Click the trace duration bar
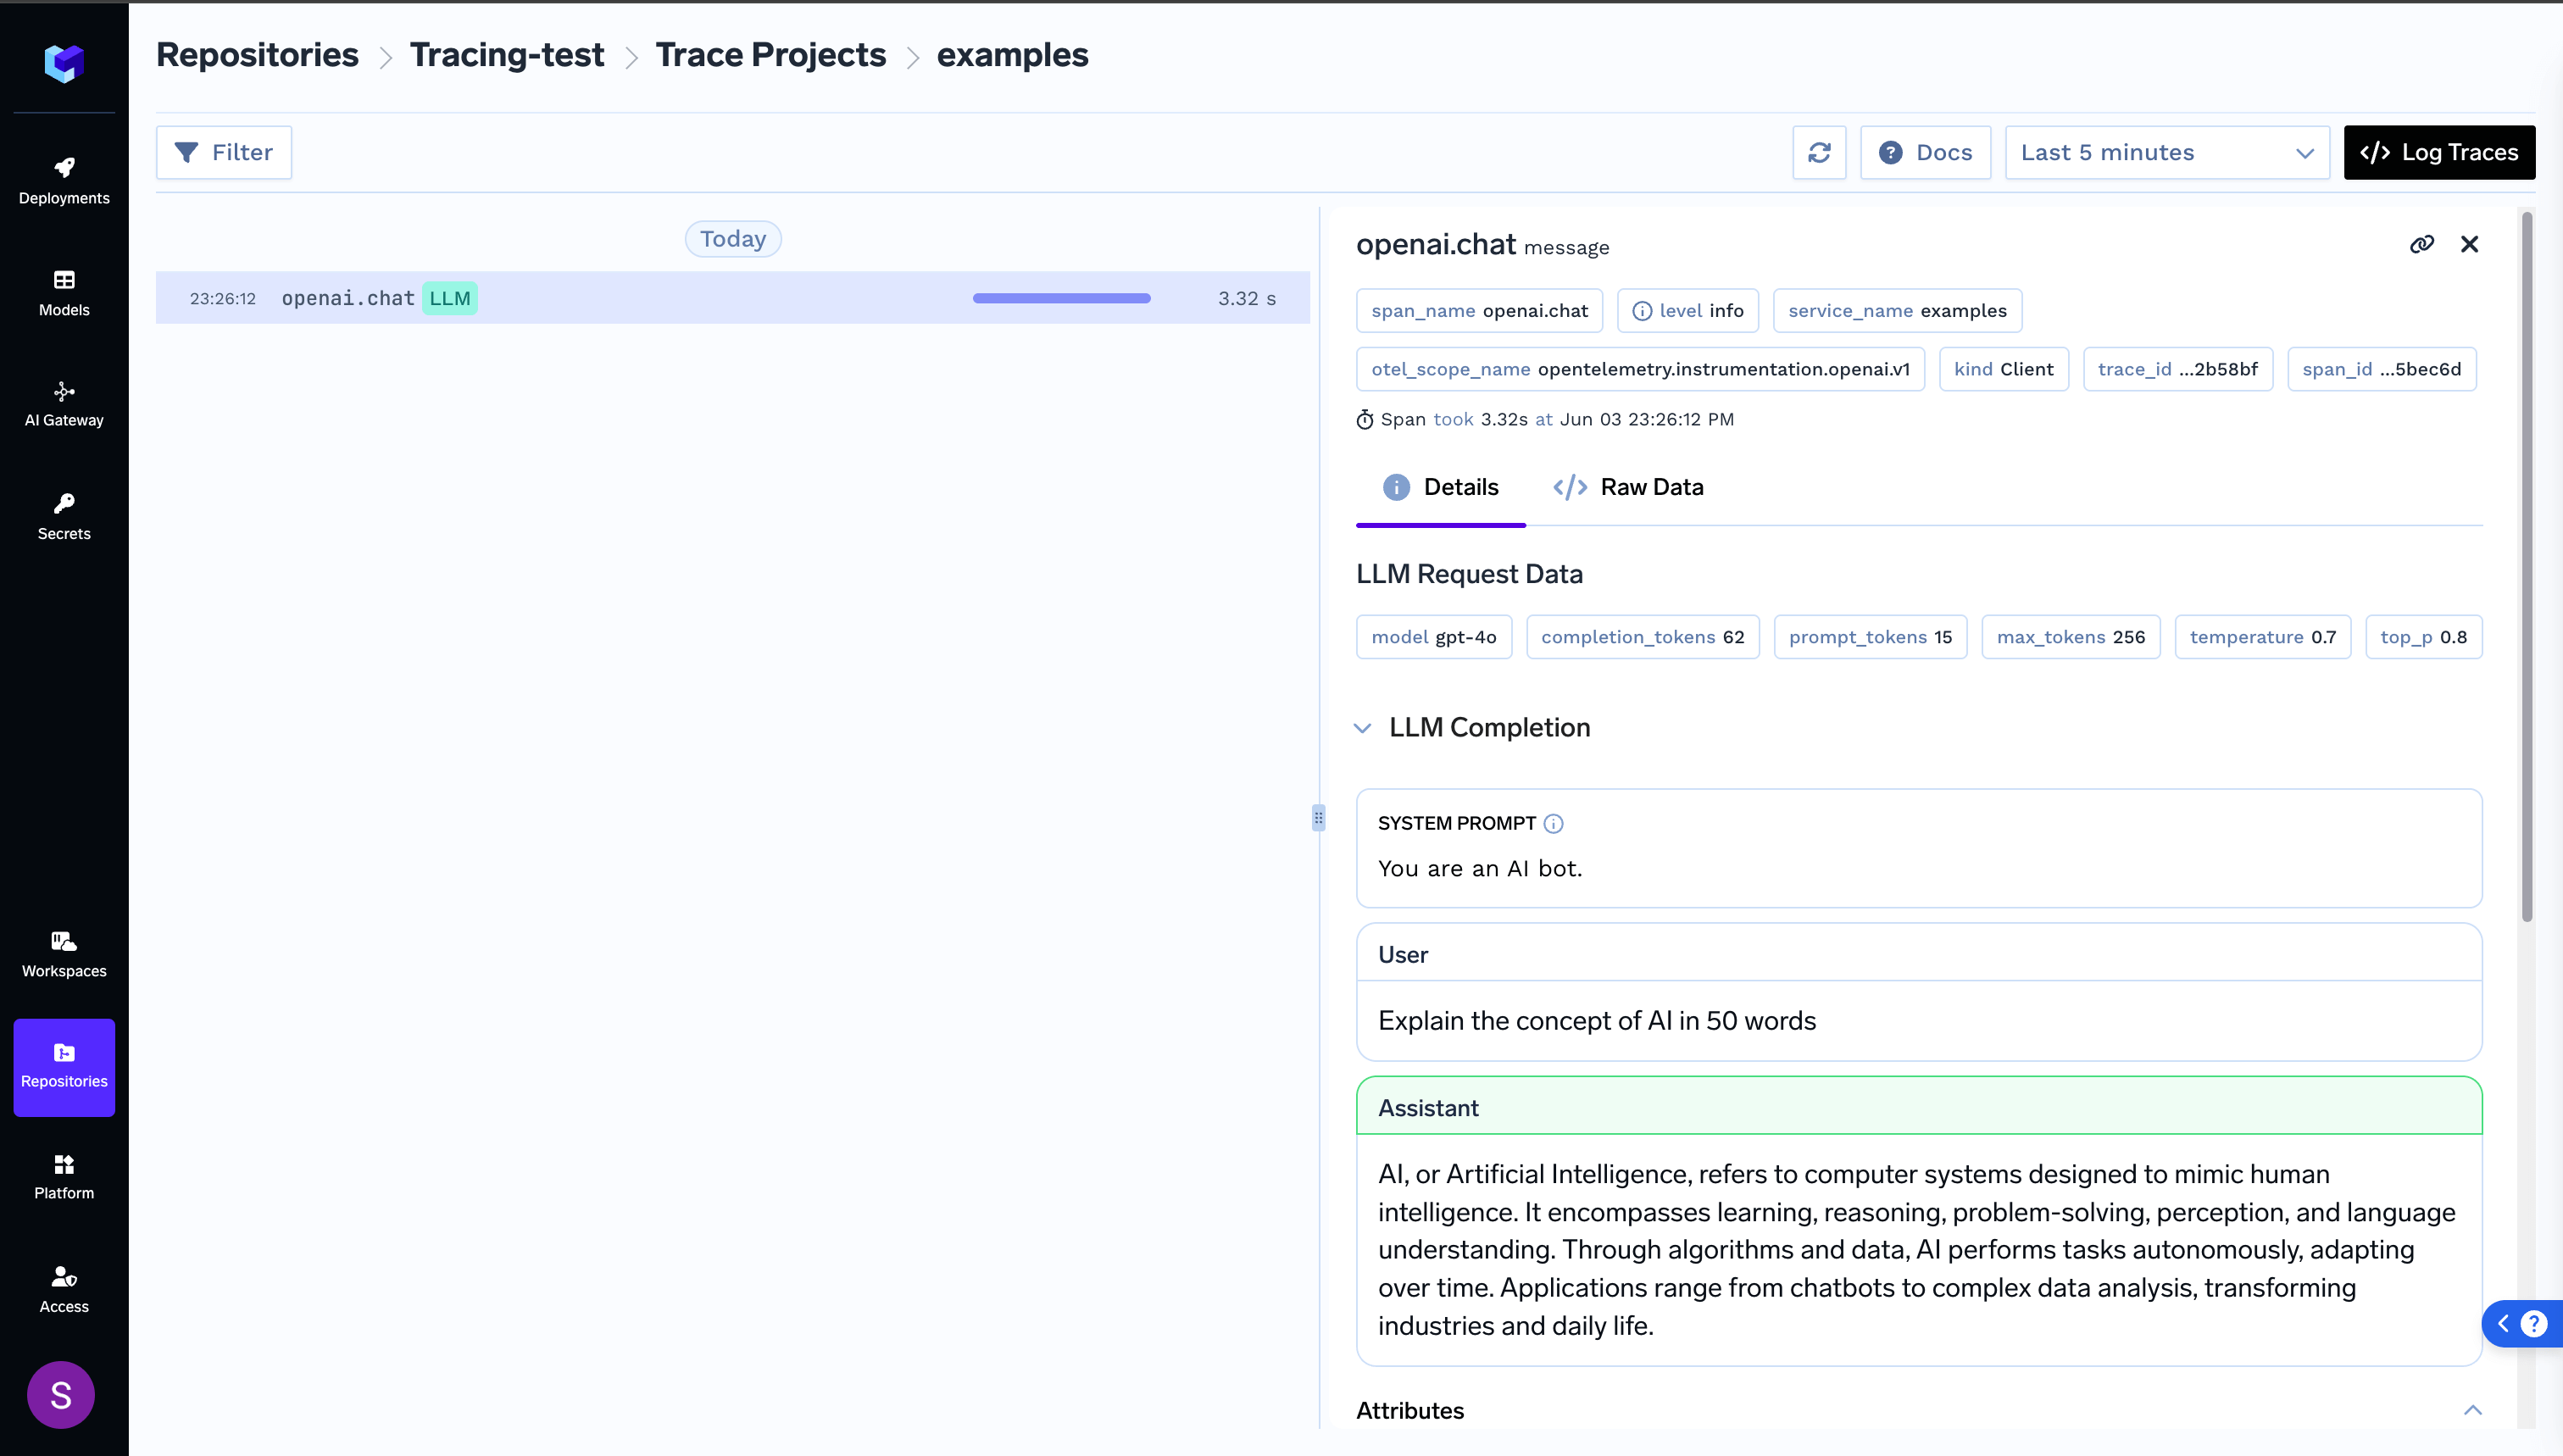The image size is (2563, 1456). pos(1061,298)
